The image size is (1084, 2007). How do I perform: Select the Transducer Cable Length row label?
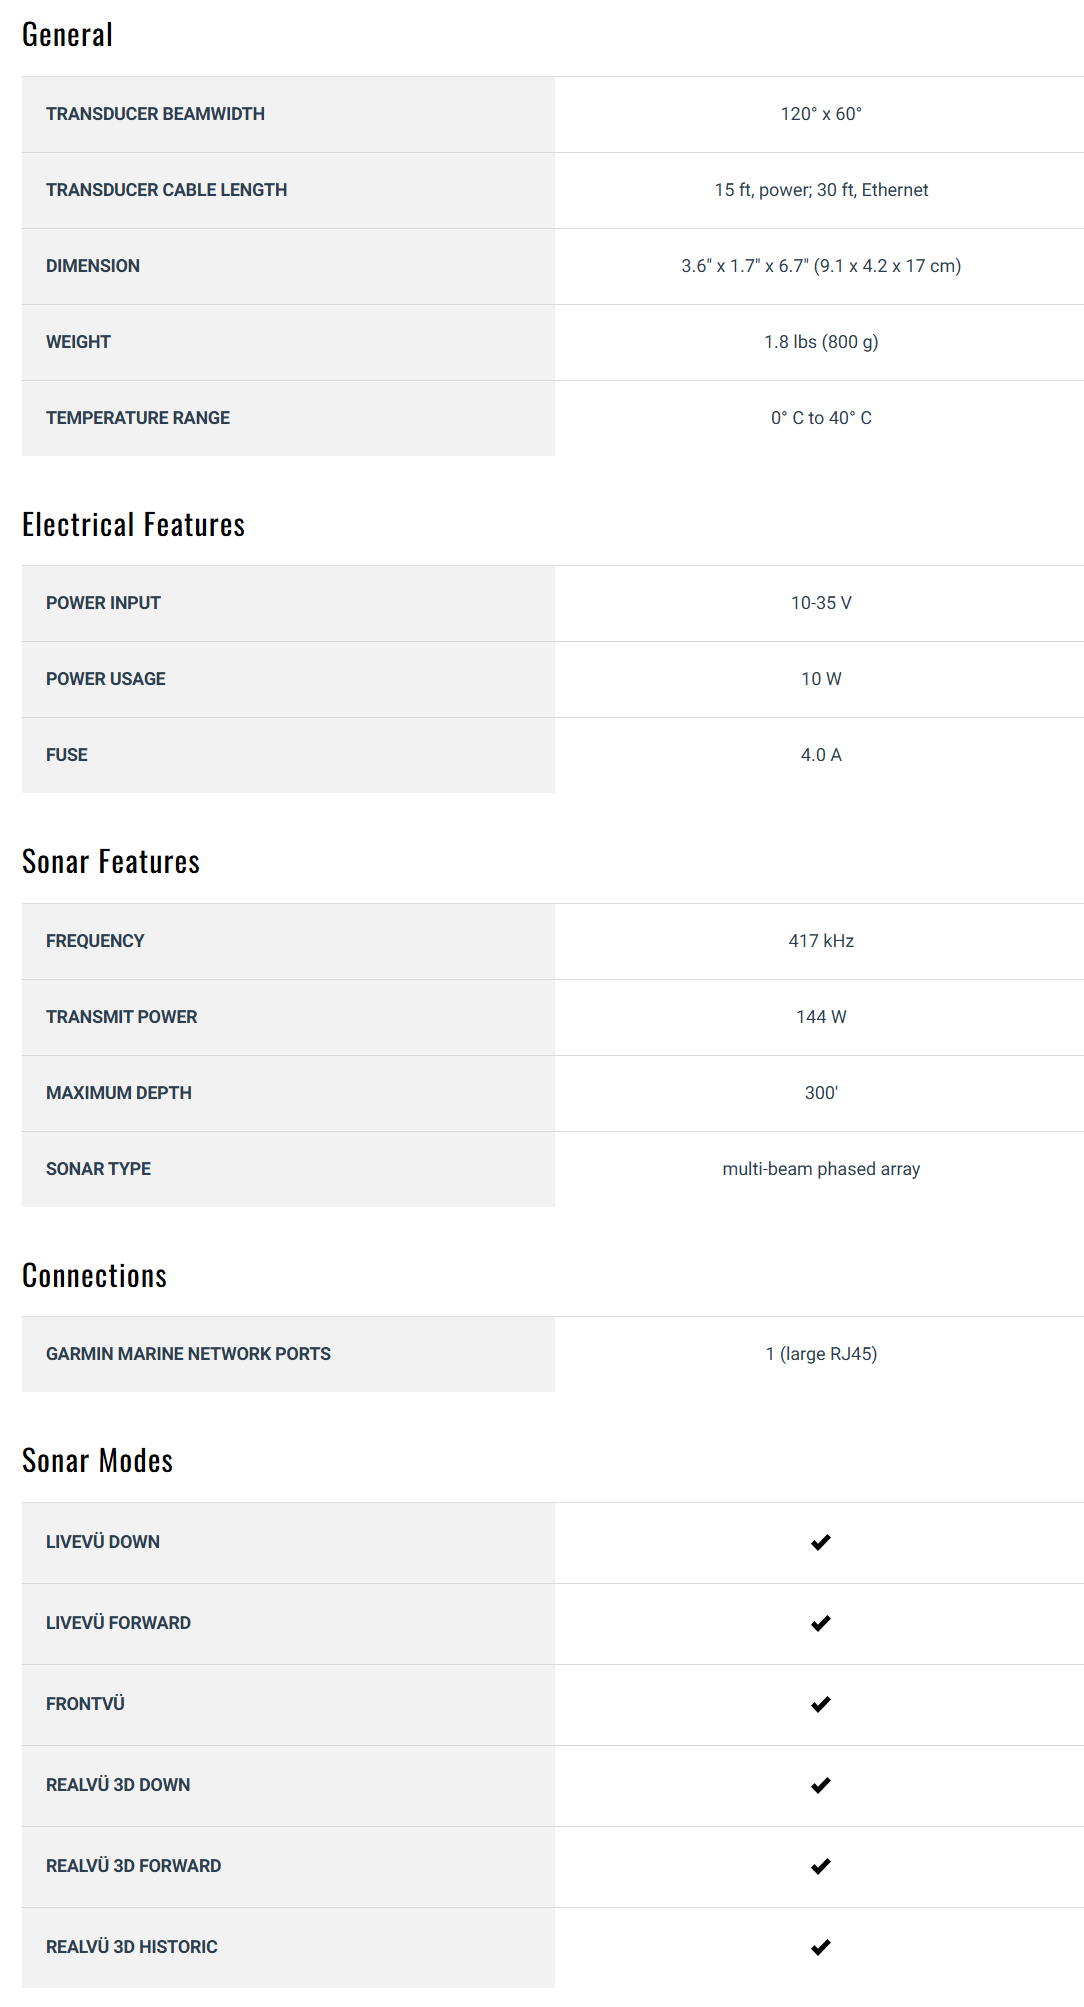pos(166,190)
